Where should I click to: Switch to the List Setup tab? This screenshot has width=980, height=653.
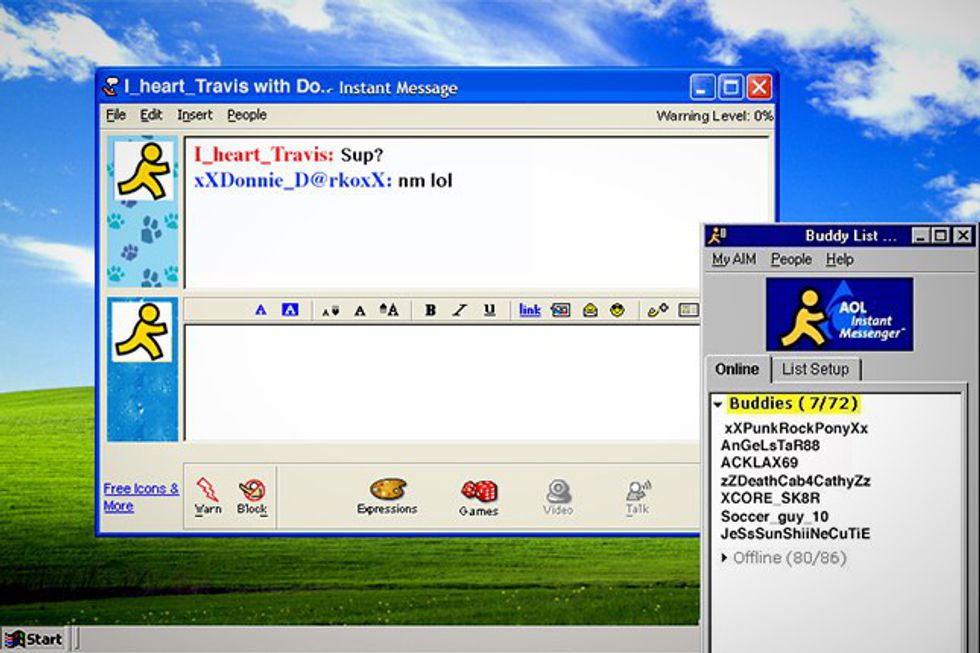coord(815,369)
